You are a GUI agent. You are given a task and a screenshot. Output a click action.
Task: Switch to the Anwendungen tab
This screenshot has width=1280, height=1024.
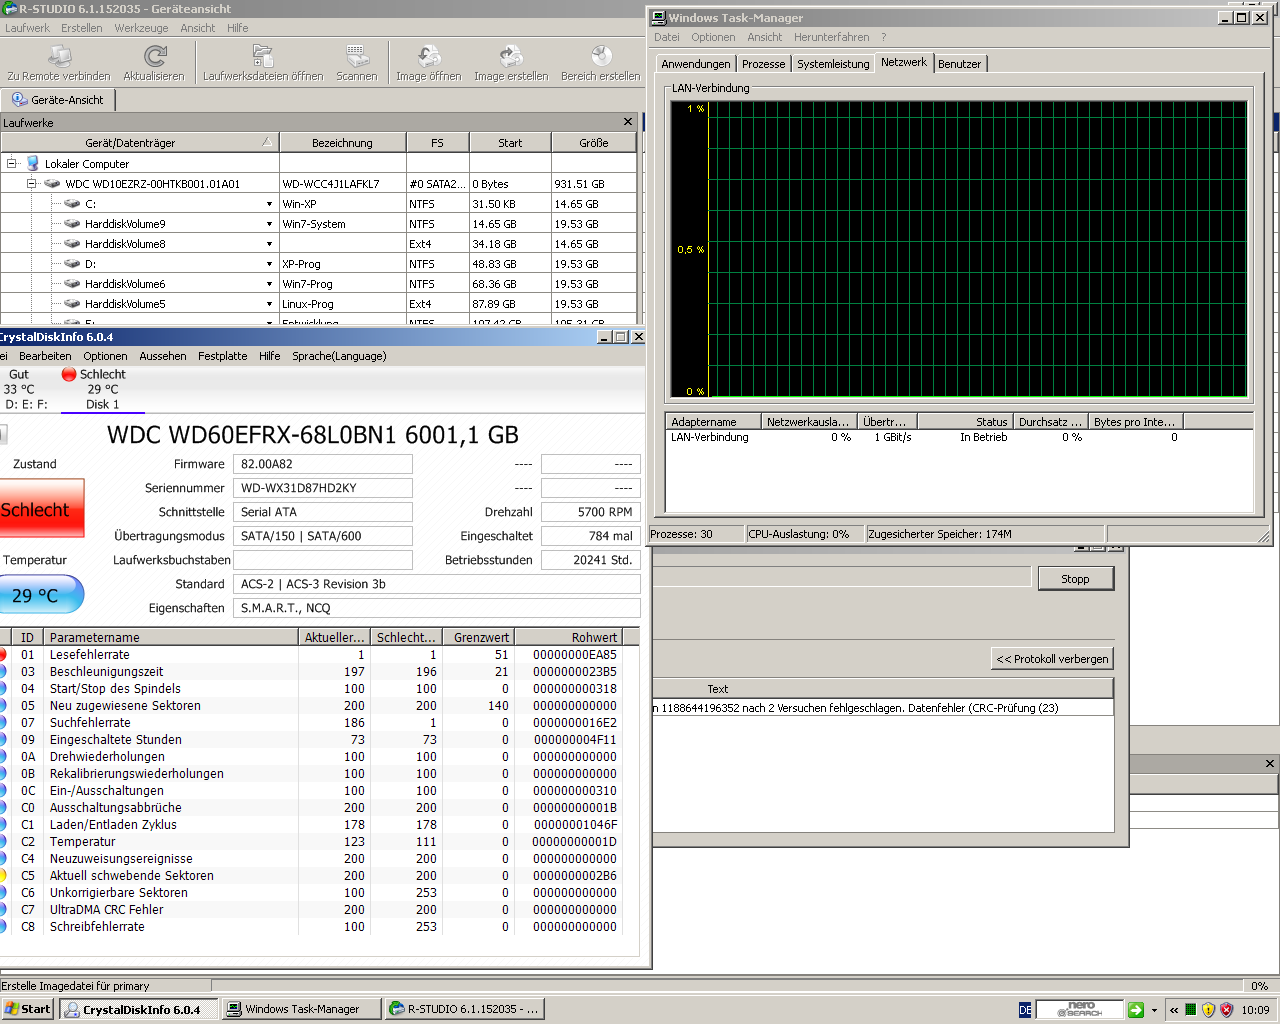pyautogui.click(x=696, y=64)
